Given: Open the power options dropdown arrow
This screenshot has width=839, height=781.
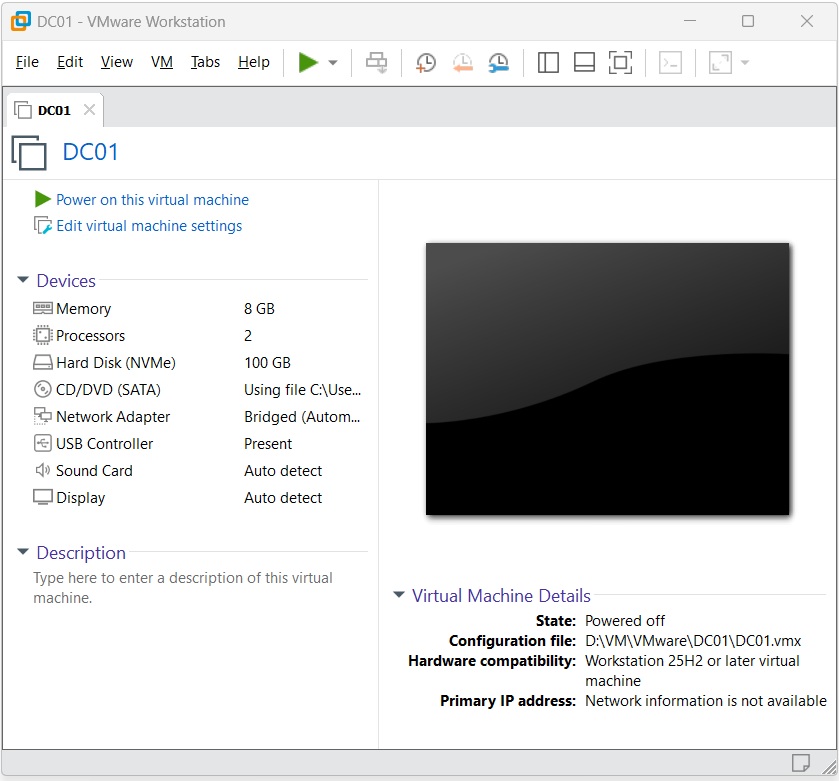Looking at the screenshot, I should click(333, 63).
